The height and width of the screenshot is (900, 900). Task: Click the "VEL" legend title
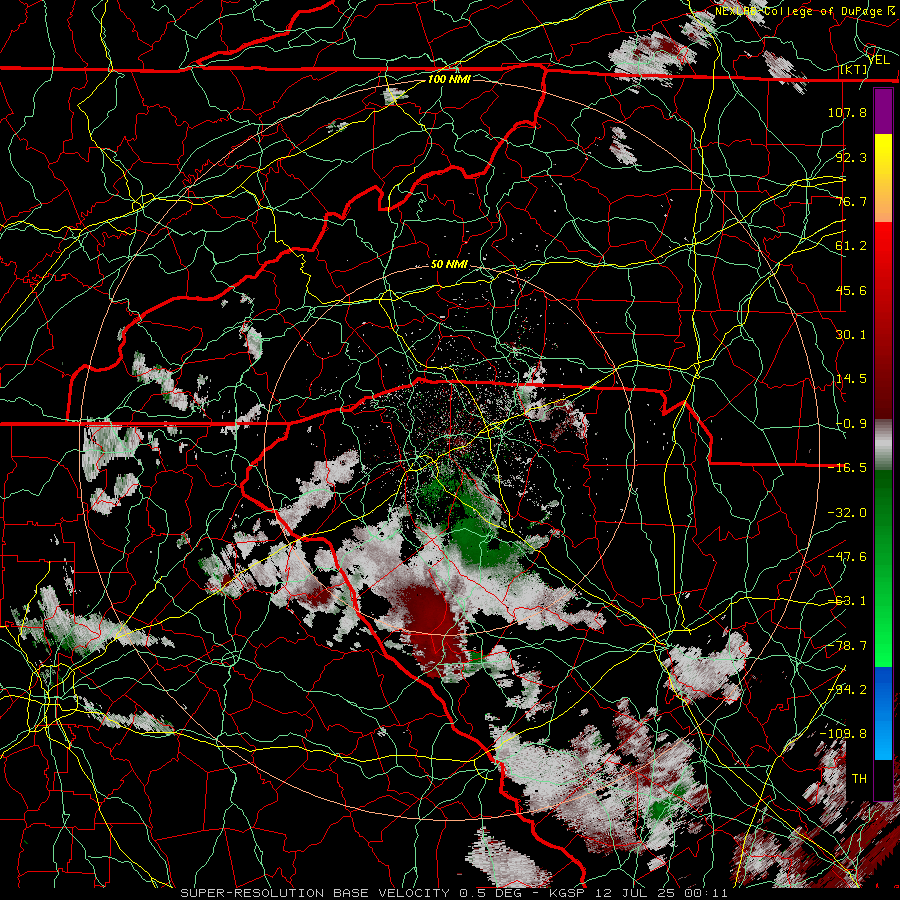tap(878, 59)
